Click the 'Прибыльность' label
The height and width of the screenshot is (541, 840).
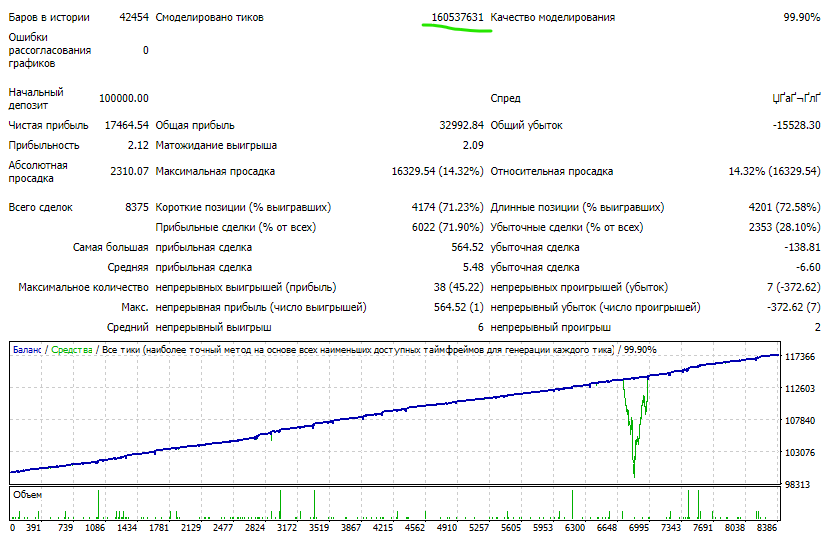(x=44, y=145)
